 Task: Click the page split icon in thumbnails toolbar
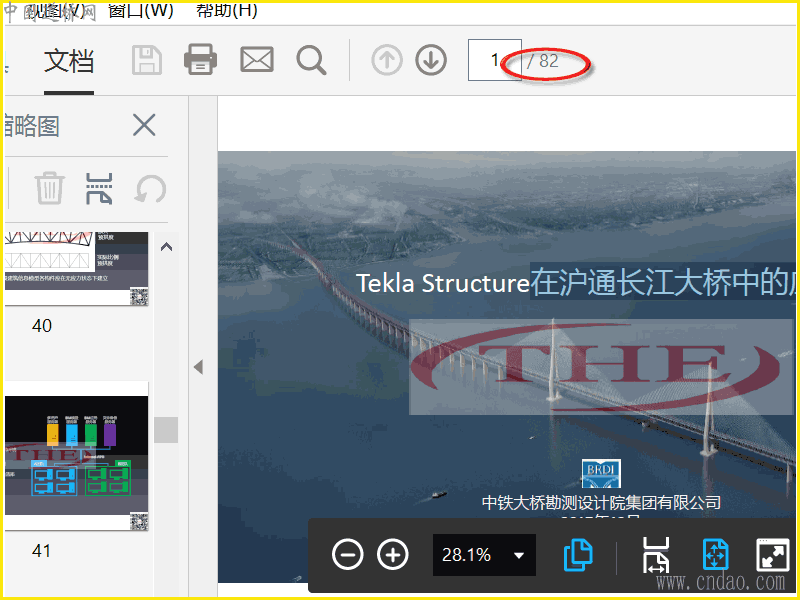(x=99, y=188)
